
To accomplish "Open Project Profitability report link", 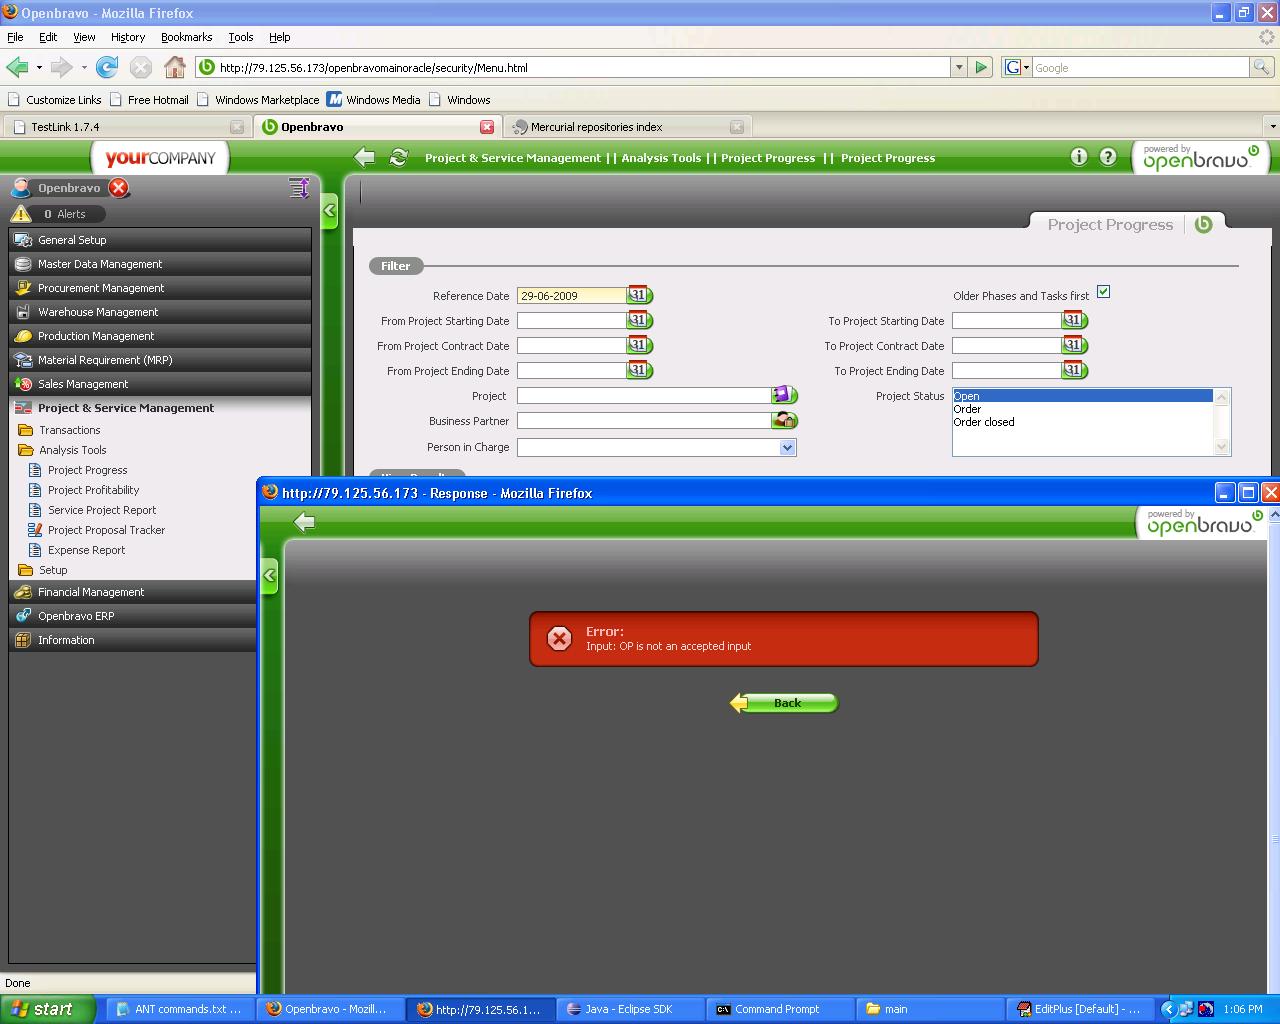I will [93, 490].
